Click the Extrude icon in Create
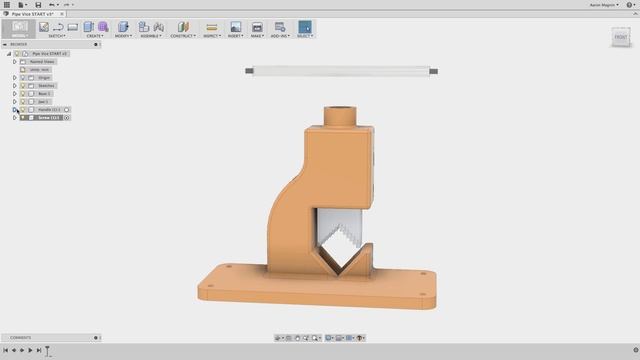This screenshot has height=360, width=640. (x=89, y=27)
